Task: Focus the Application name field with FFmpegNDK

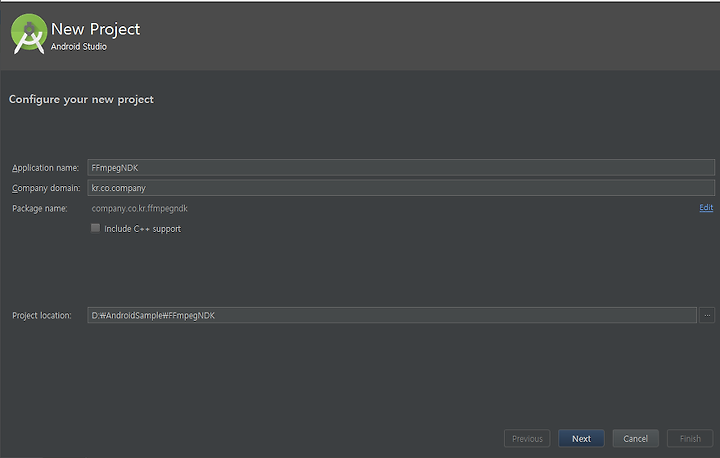Action: 401,168
